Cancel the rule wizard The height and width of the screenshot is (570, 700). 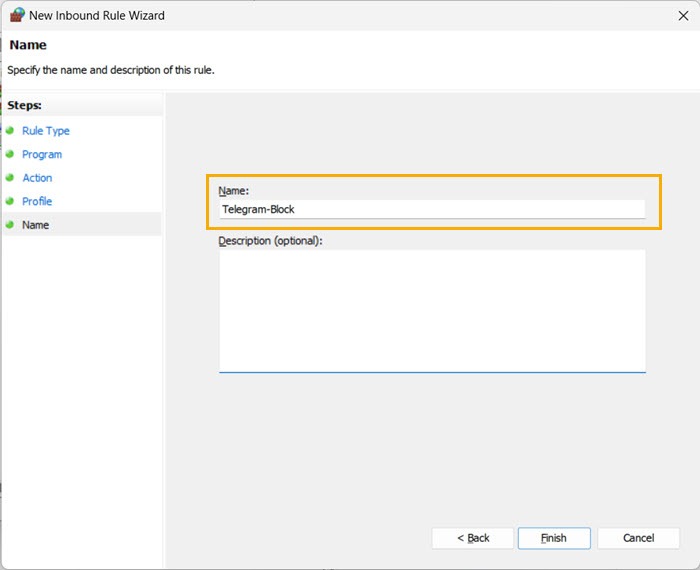click(x=638, y=538)
